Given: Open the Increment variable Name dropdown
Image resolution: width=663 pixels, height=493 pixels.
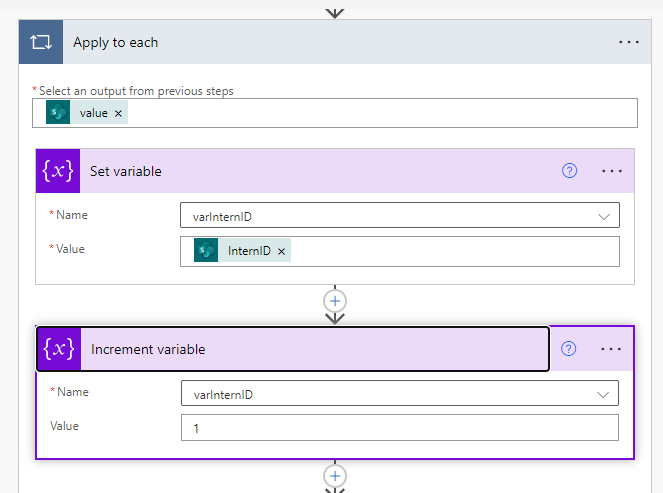Looking at the screenshot, I should (x=400, y=393).
